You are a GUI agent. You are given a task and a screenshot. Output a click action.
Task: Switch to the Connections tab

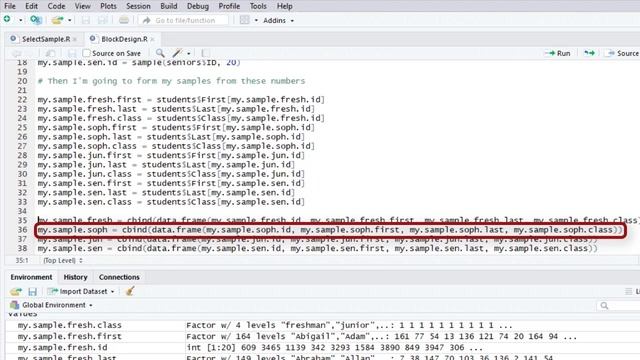(x=119, y=277)
